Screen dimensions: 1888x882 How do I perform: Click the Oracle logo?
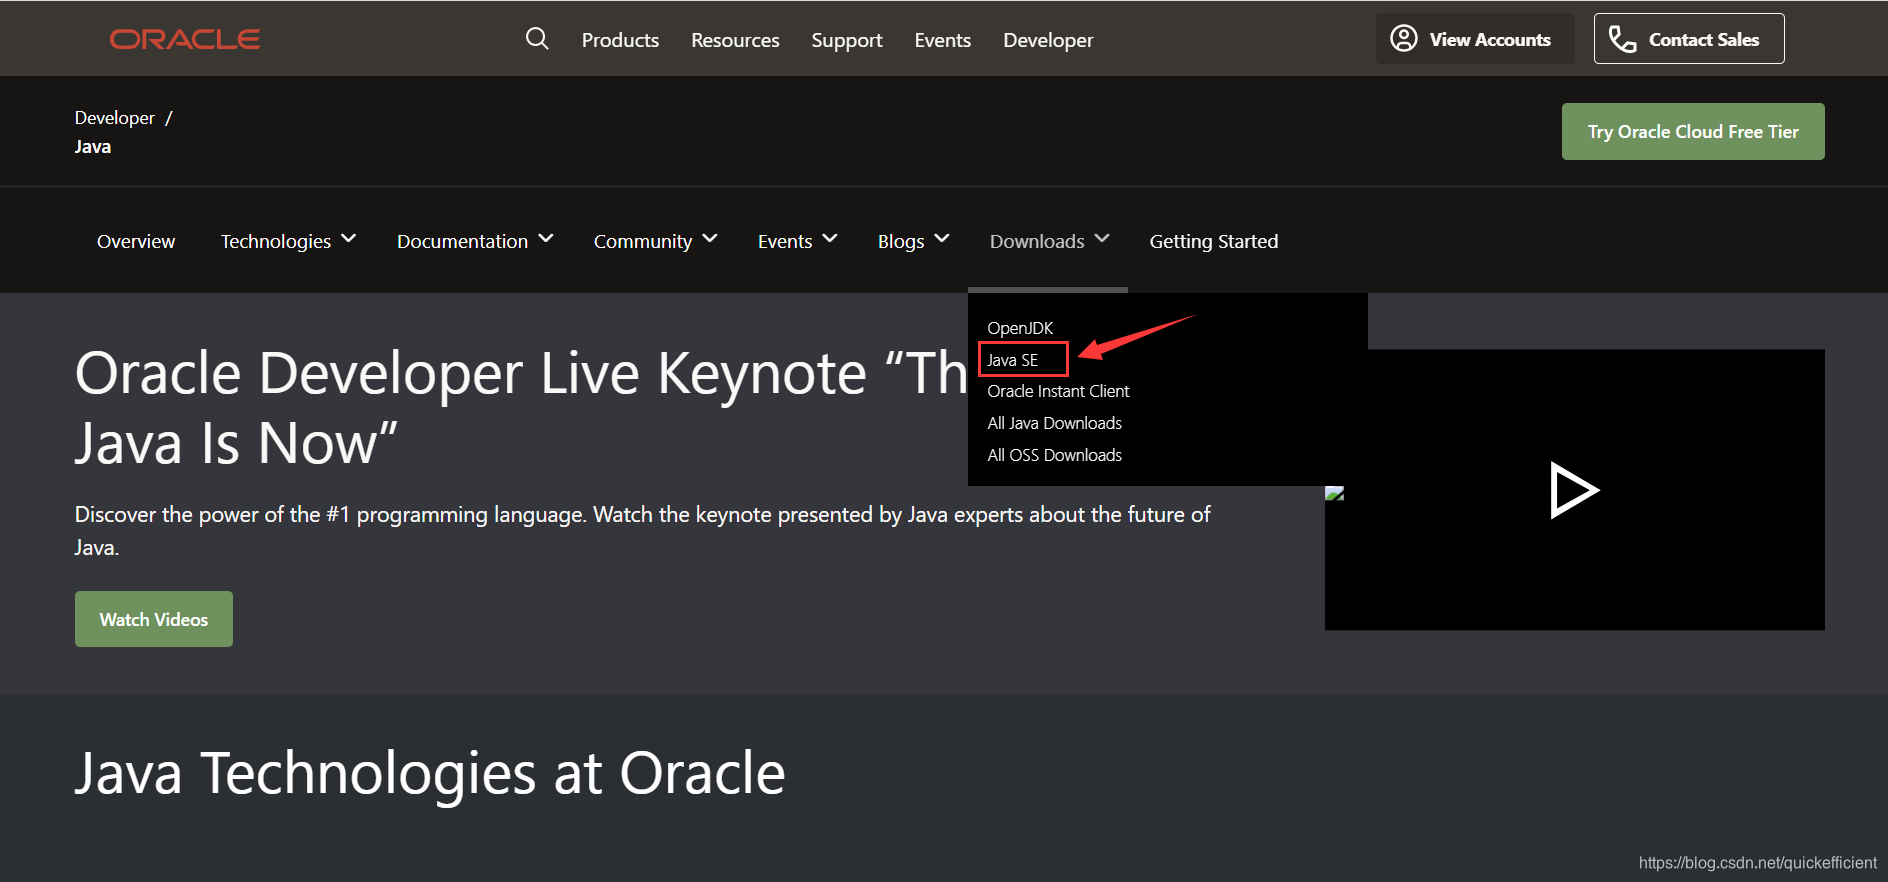(x=185, y=39)
